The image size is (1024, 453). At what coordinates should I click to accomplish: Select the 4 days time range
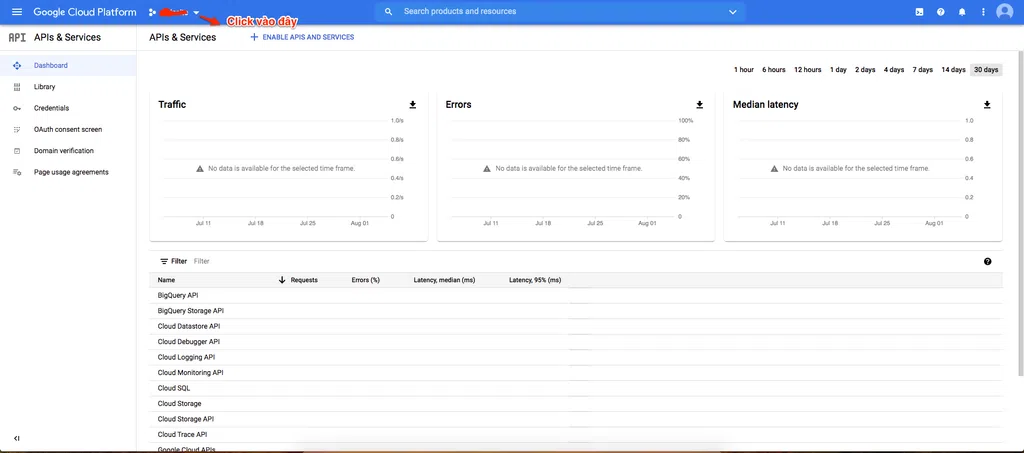894,70
